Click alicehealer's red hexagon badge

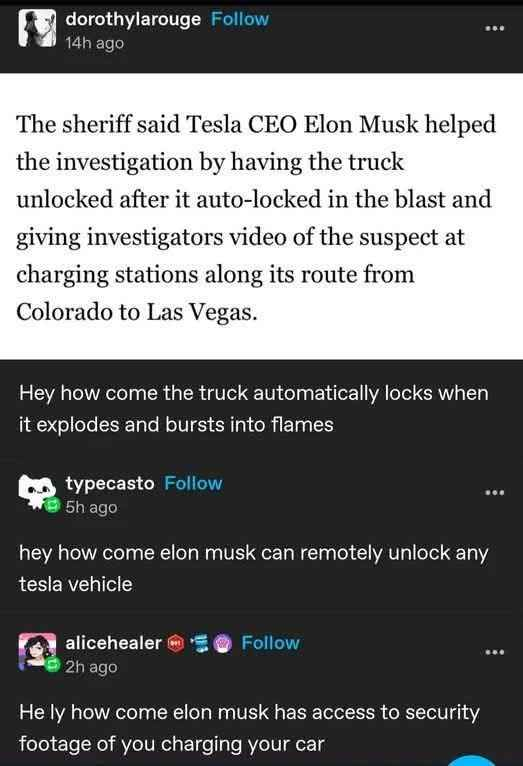click(x=176, y=643)
